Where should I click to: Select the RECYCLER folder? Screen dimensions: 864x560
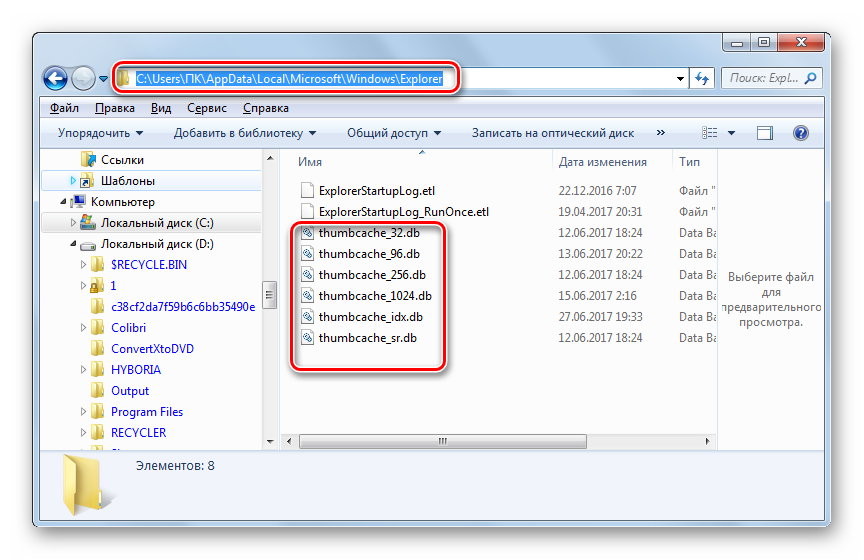[x=138, y=433]
